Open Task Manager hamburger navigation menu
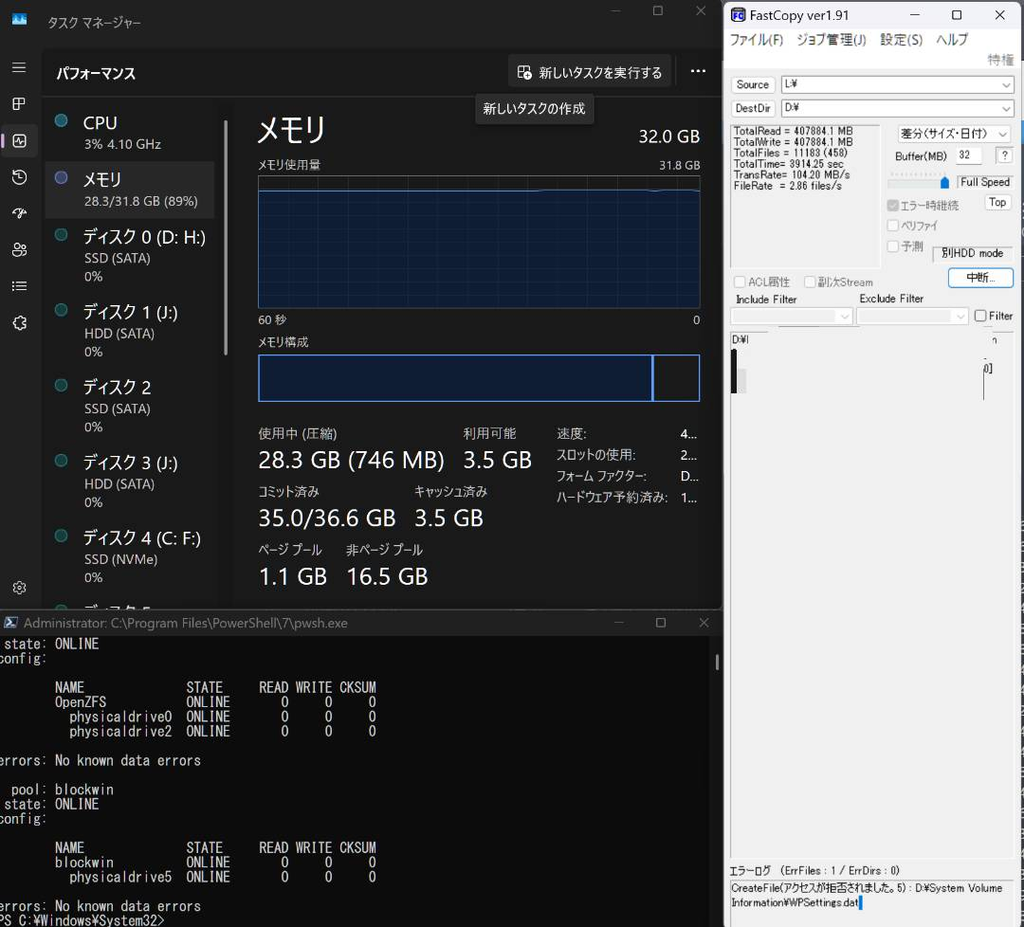Image resolution: width=1024 pixels, height=927 pixels. 19,67
